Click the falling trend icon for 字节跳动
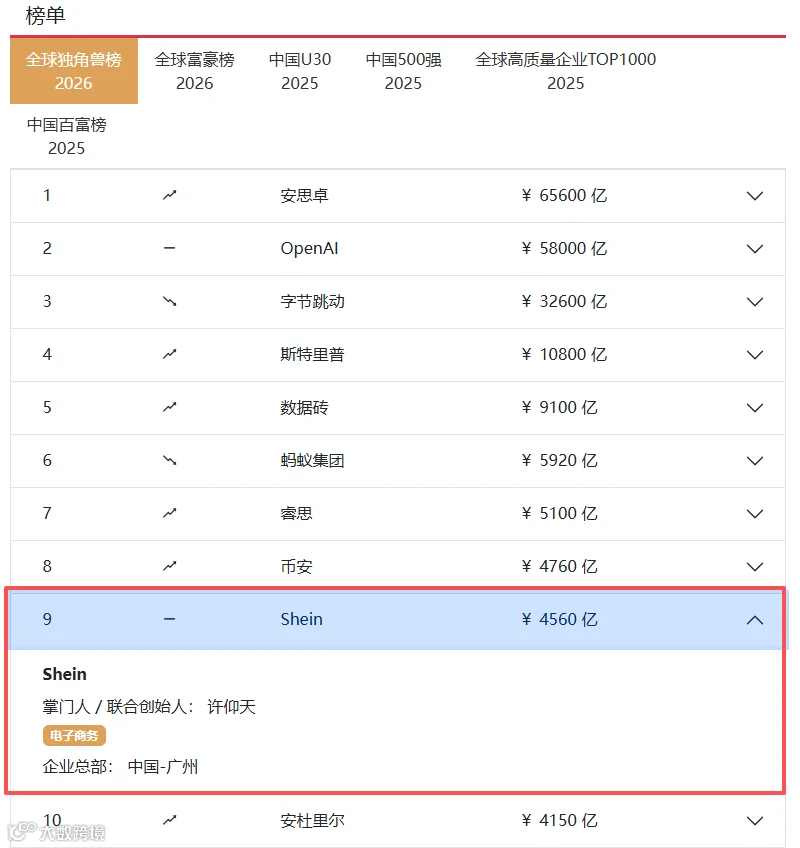 tap(170, 301)
